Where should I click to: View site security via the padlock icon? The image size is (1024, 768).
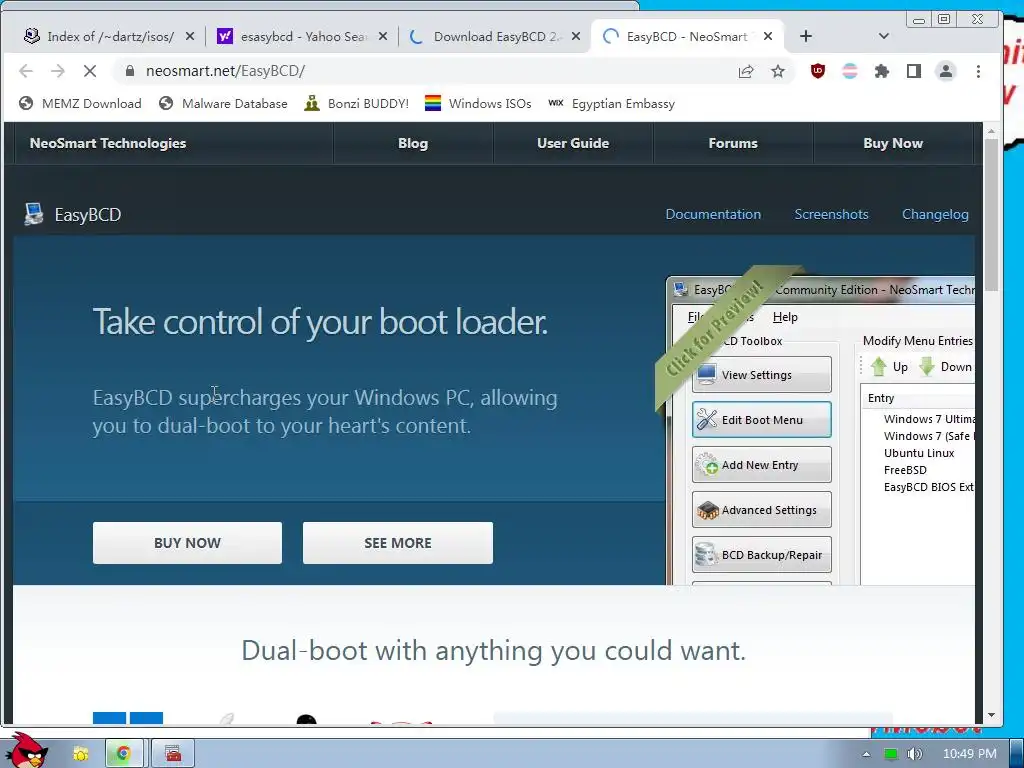(129, 71)
